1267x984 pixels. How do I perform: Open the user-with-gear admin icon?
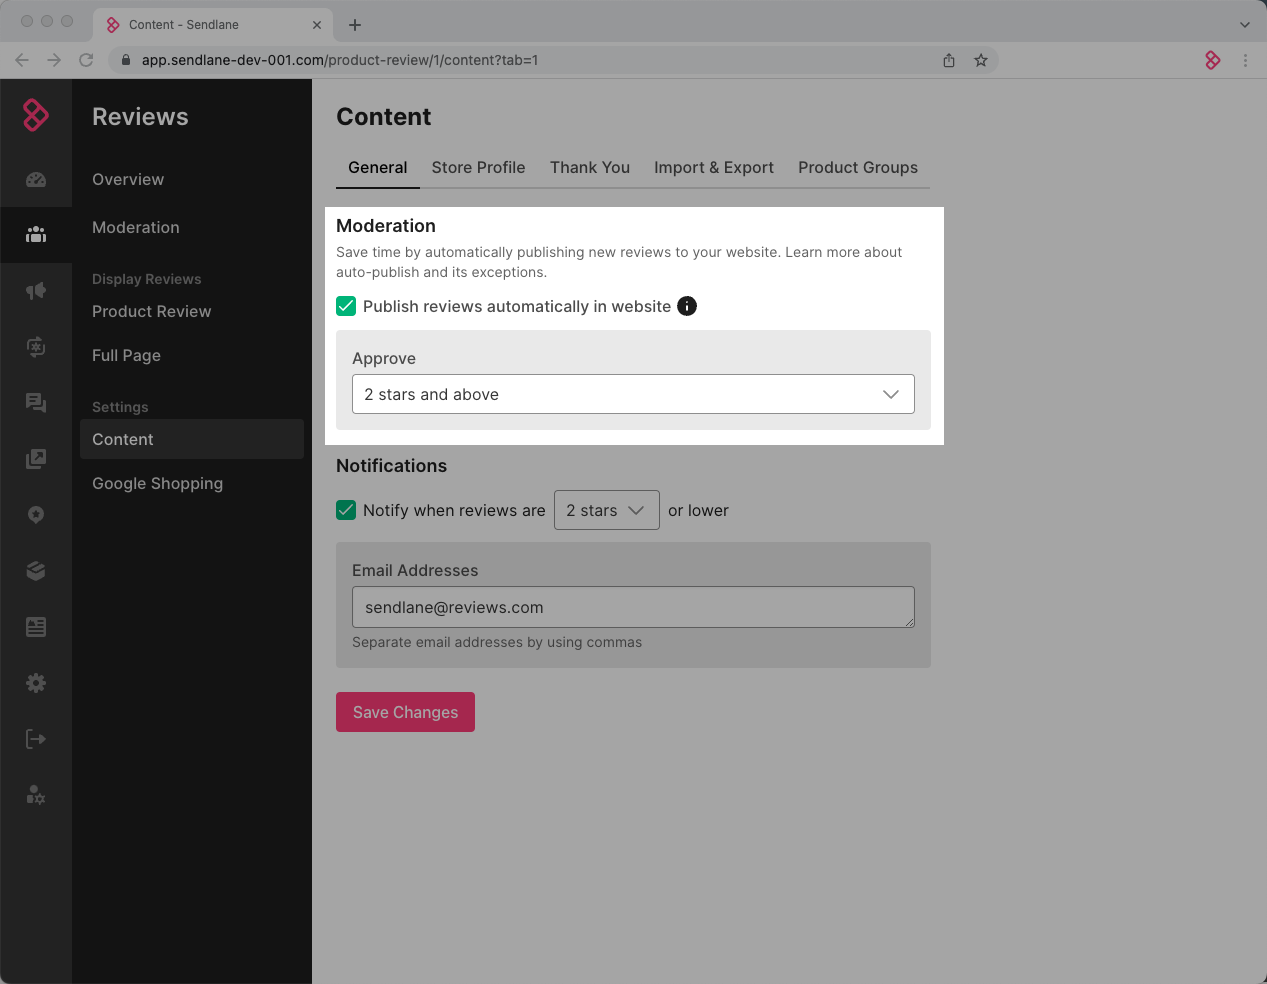[36, 795]
